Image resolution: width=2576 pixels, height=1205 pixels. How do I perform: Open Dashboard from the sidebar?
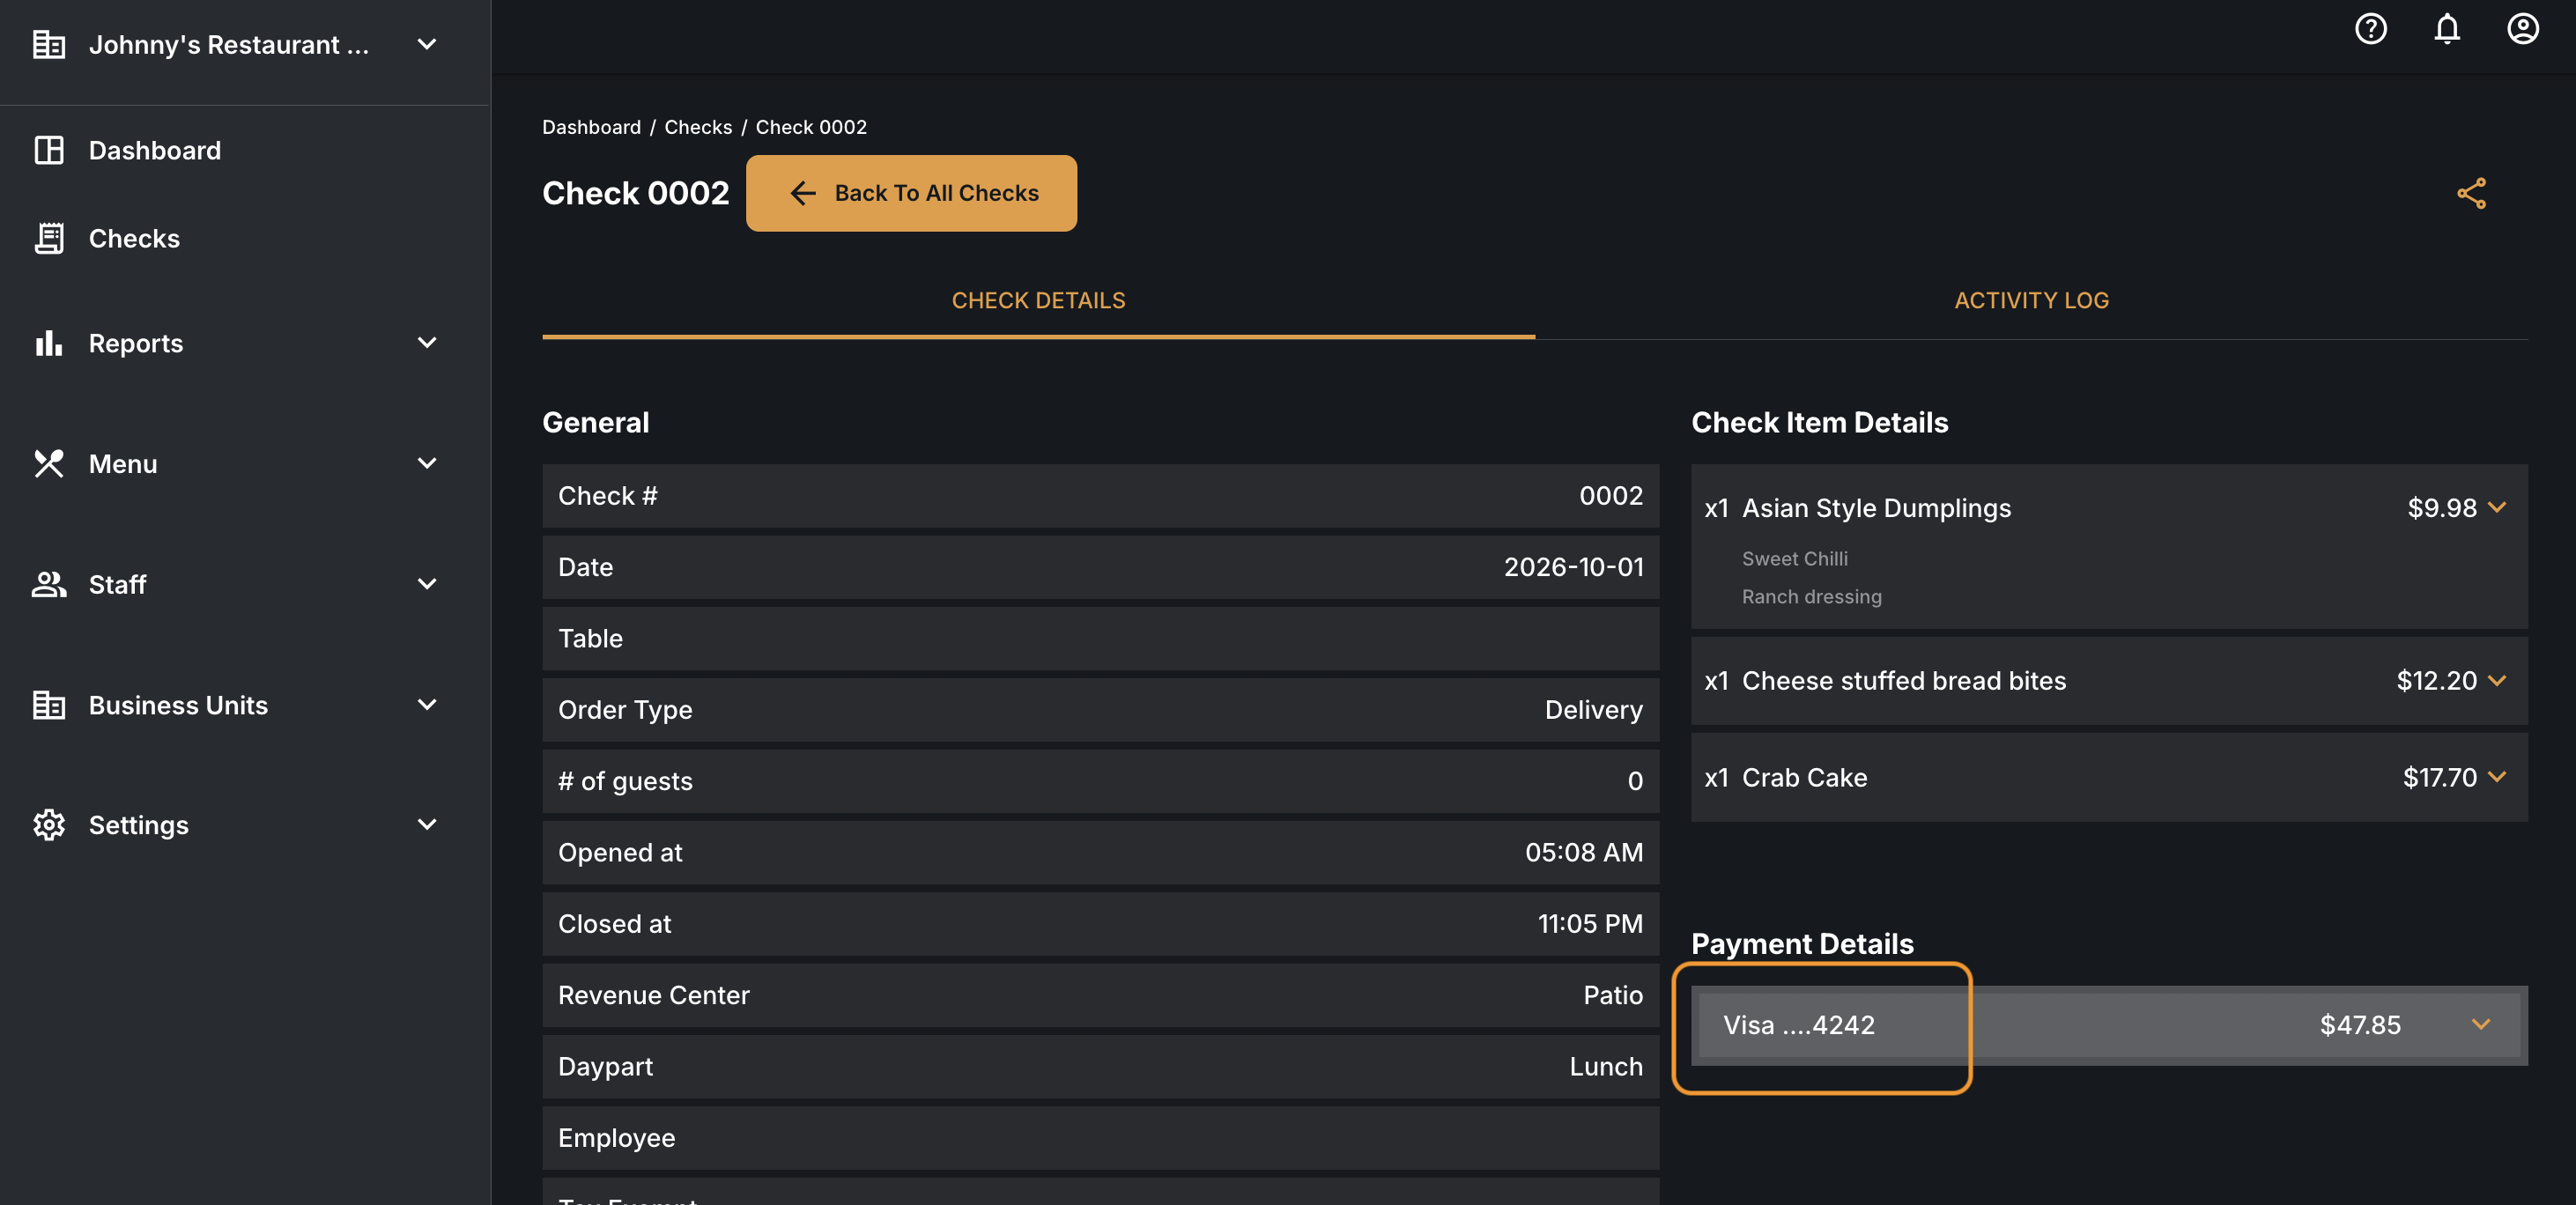click(155, 150)
